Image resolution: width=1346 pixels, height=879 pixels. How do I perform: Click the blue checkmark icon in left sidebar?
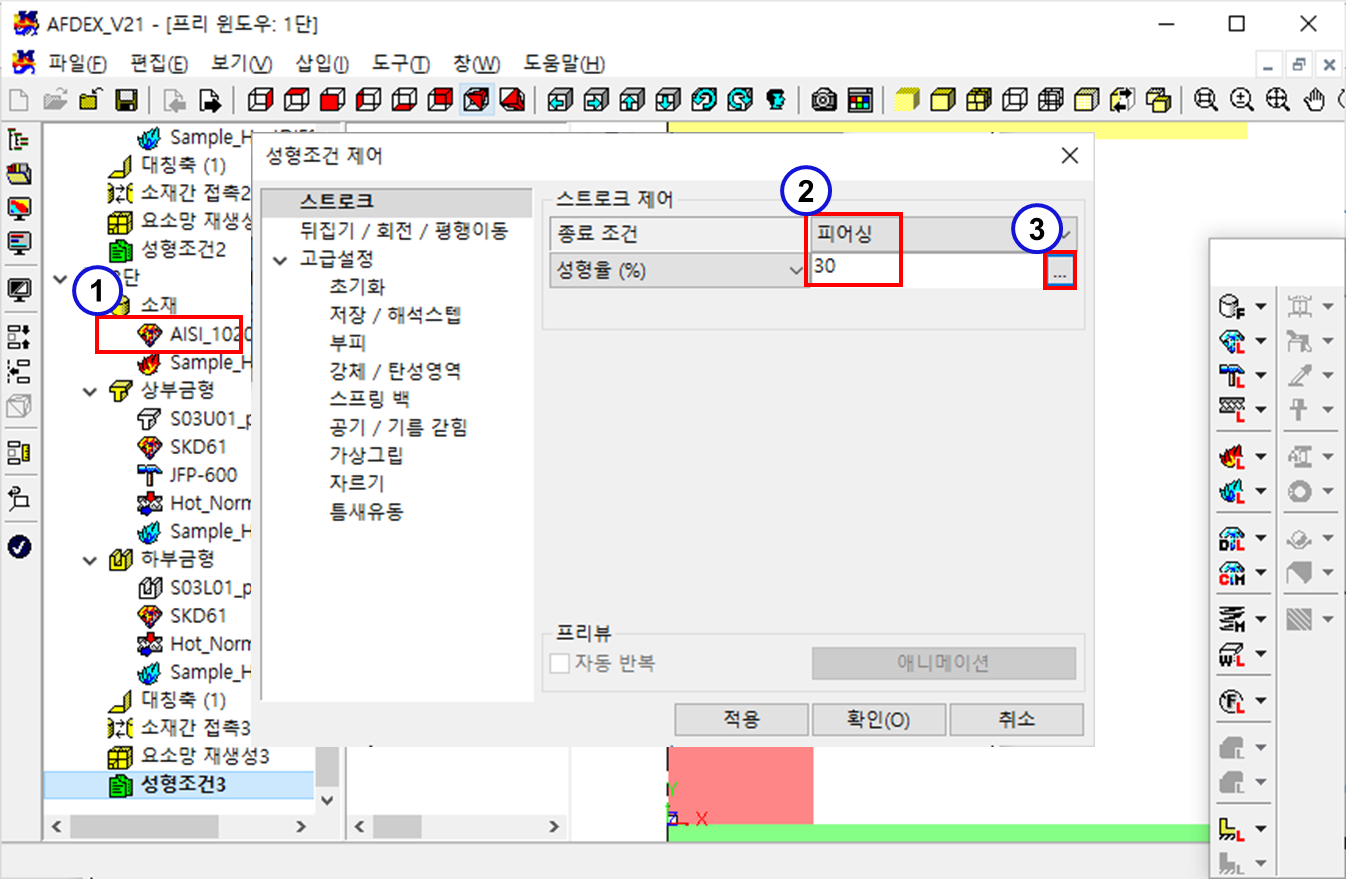tap(19, 546)
